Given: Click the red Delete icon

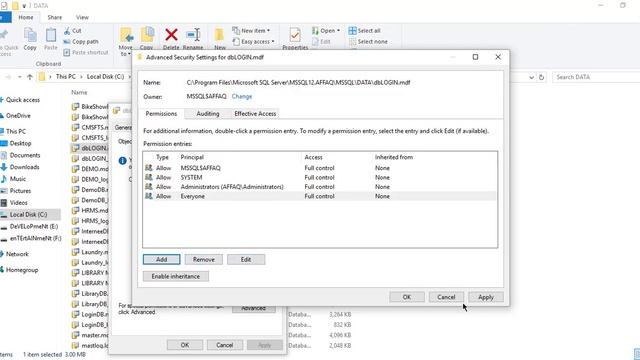Looking at the screenshot, I should click(x=171, y=35).
